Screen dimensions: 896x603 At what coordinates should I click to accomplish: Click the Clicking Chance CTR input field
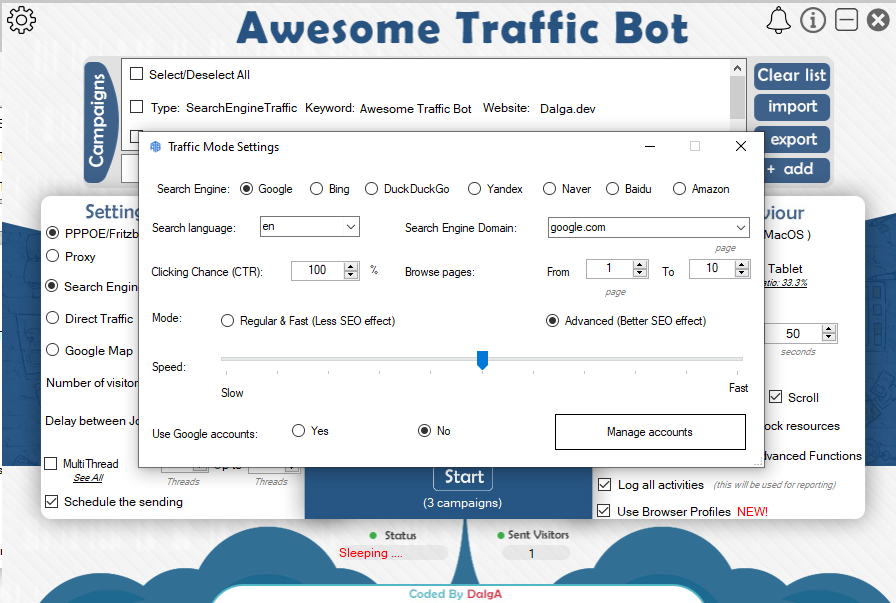coord(318,270)
